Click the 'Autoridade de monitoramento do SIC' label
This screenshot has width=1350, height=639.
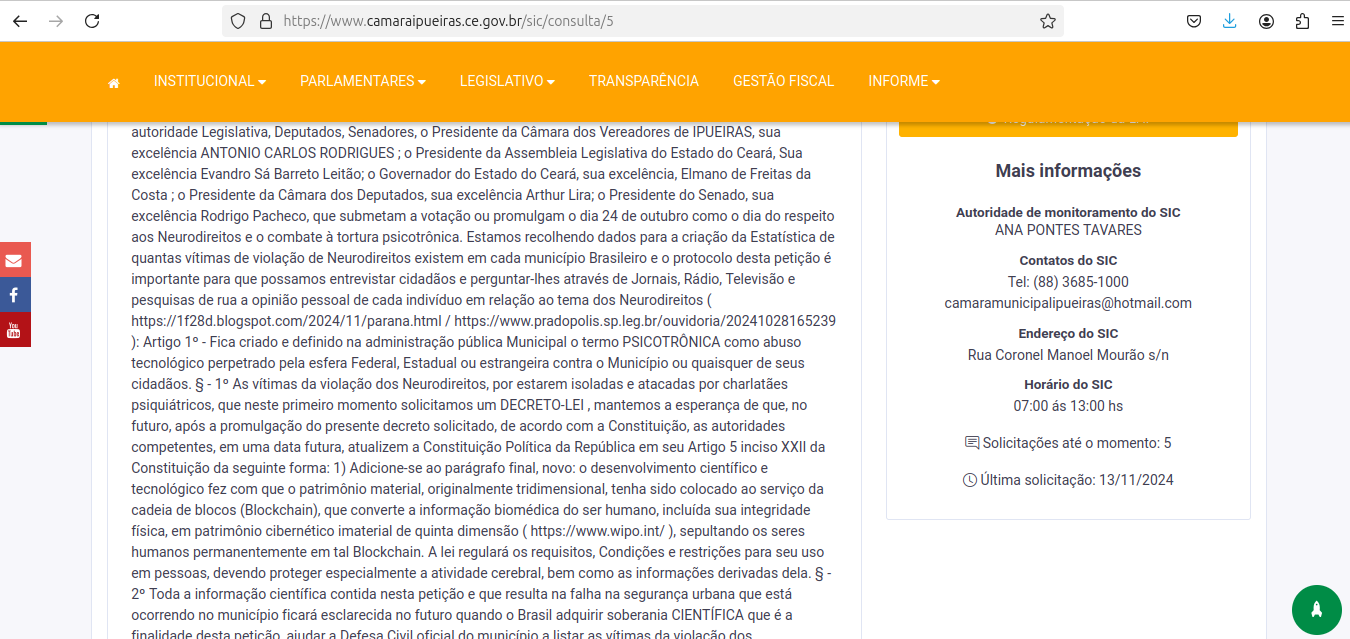coord(1068,212)
